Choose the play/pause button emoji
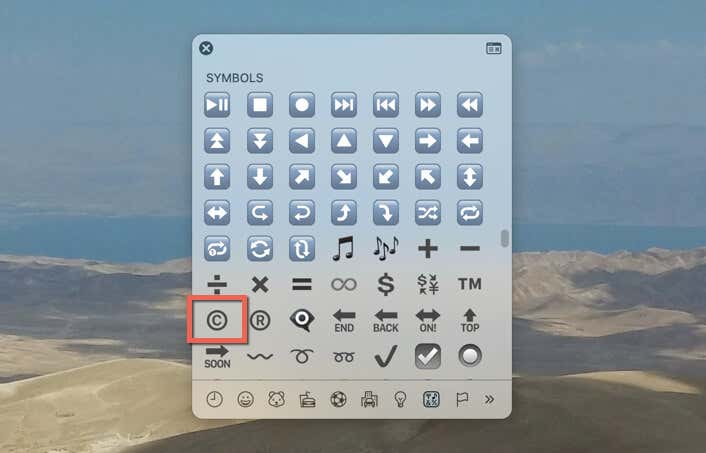The width and height of the screenshot is (706, 453). (x=217, y=104)
